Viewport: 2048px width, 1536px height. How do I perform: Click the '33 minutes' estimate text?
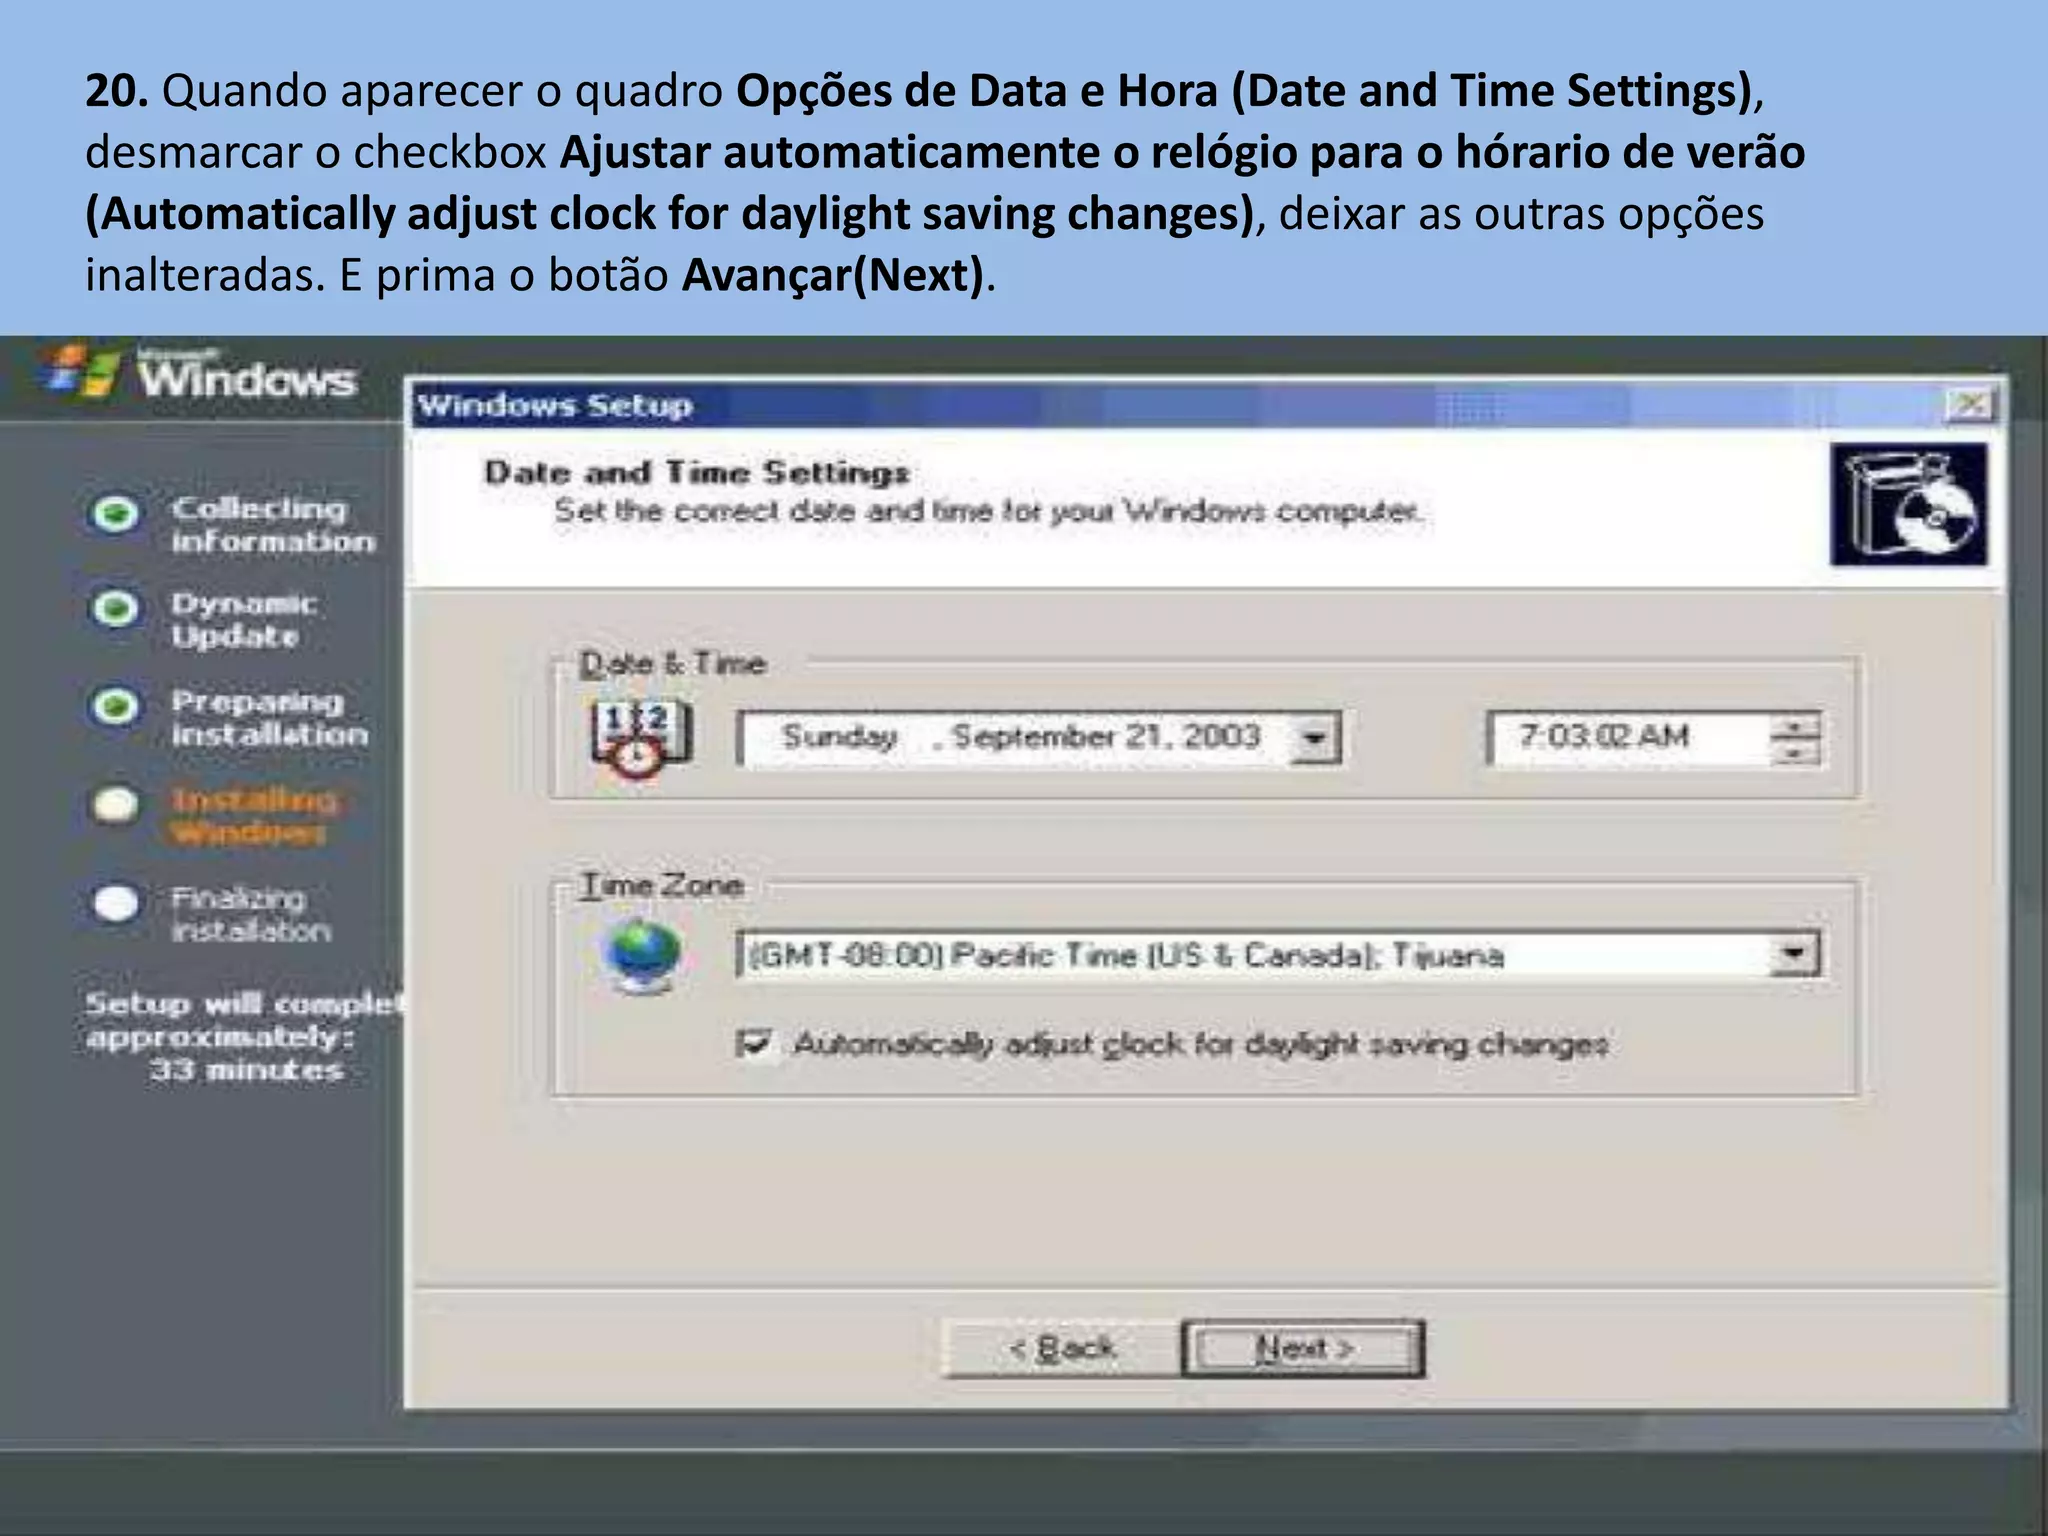(246, 1070)
